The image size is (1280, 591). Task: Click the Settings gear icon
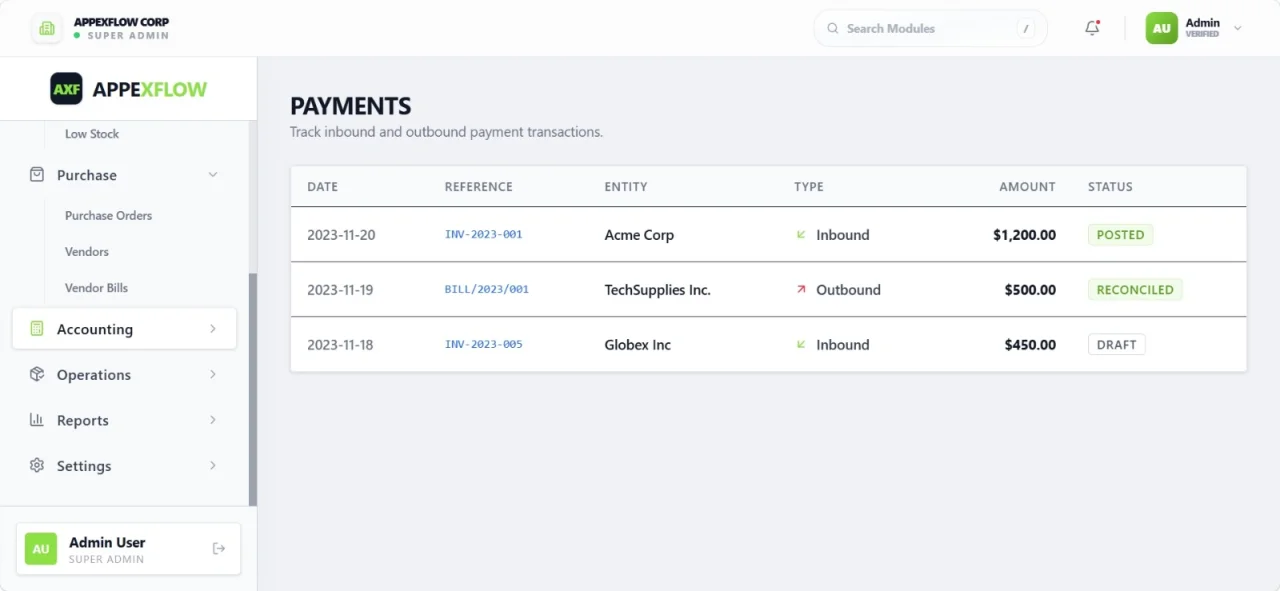(37, 465)
